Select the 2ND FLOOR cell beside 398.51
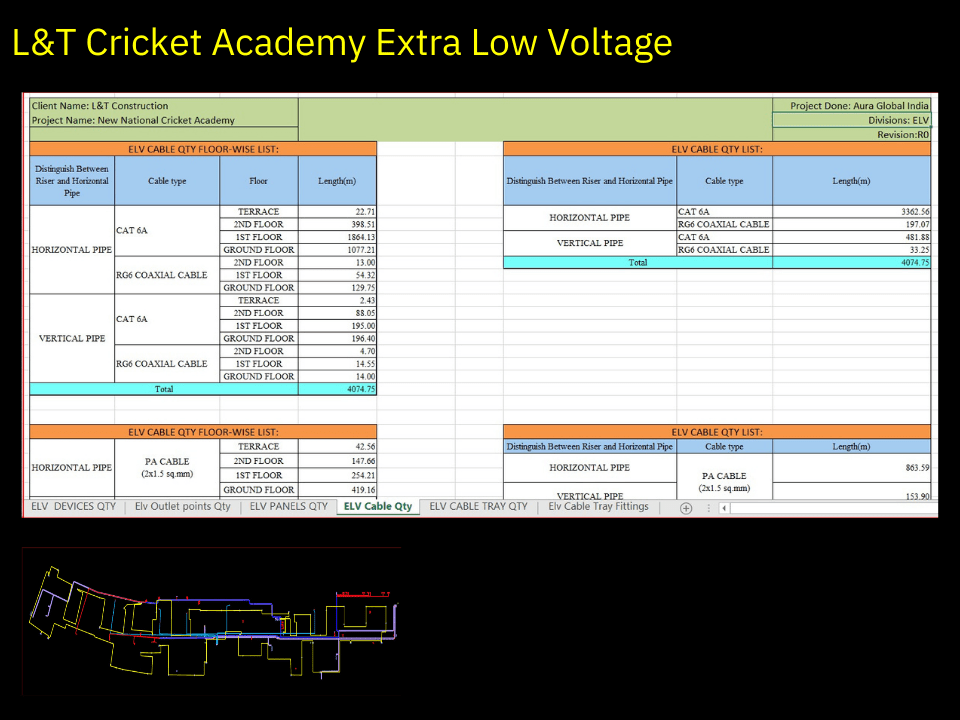 258,224
